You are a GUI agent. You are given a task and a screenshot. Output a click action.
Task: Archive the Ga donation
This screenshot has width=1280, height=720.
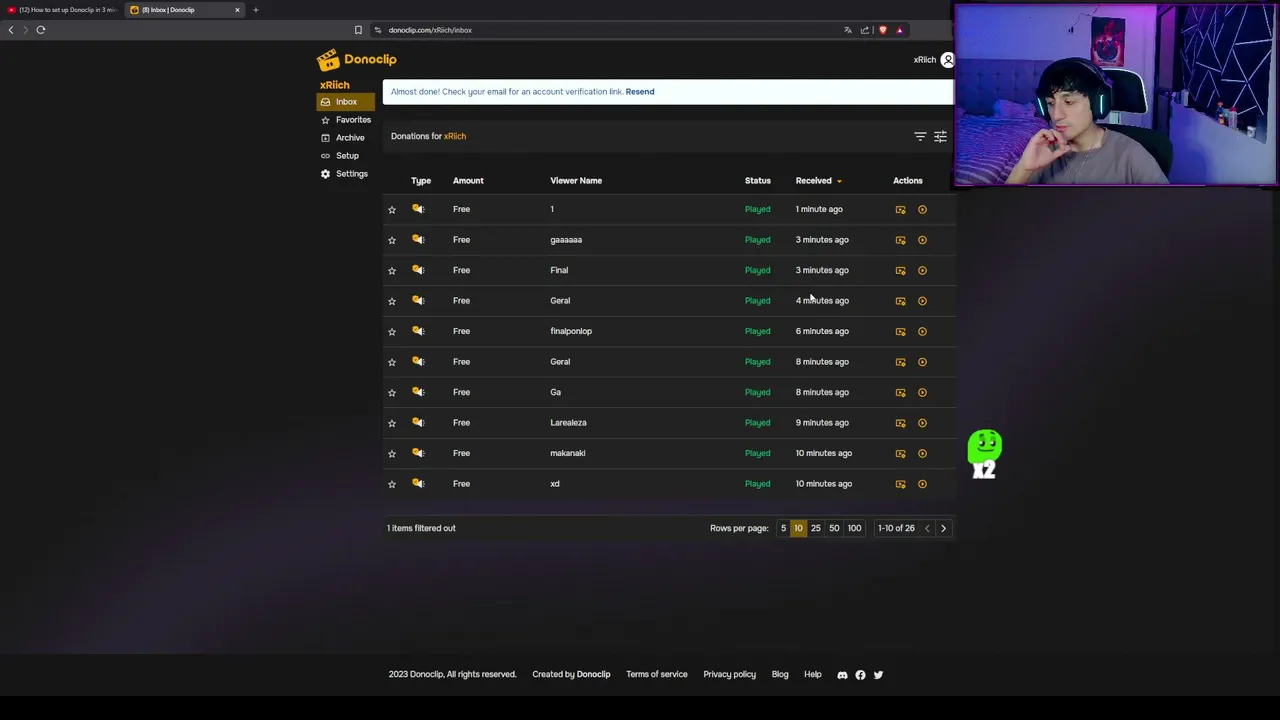[x=900, y=392]
